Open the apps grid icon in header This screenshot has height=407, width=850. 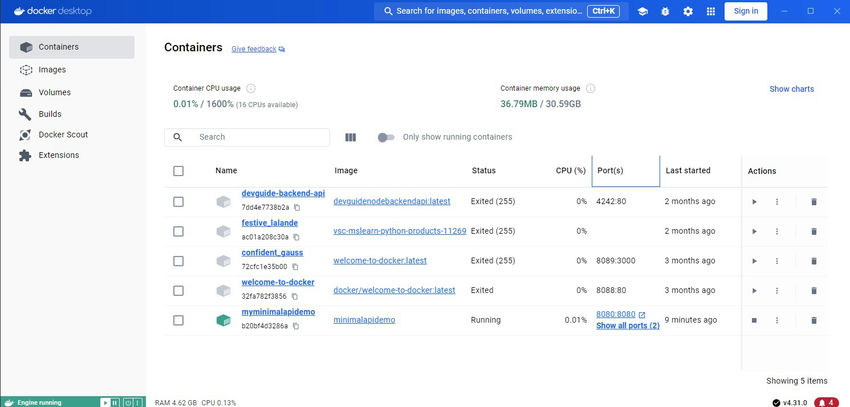[711, 11]
